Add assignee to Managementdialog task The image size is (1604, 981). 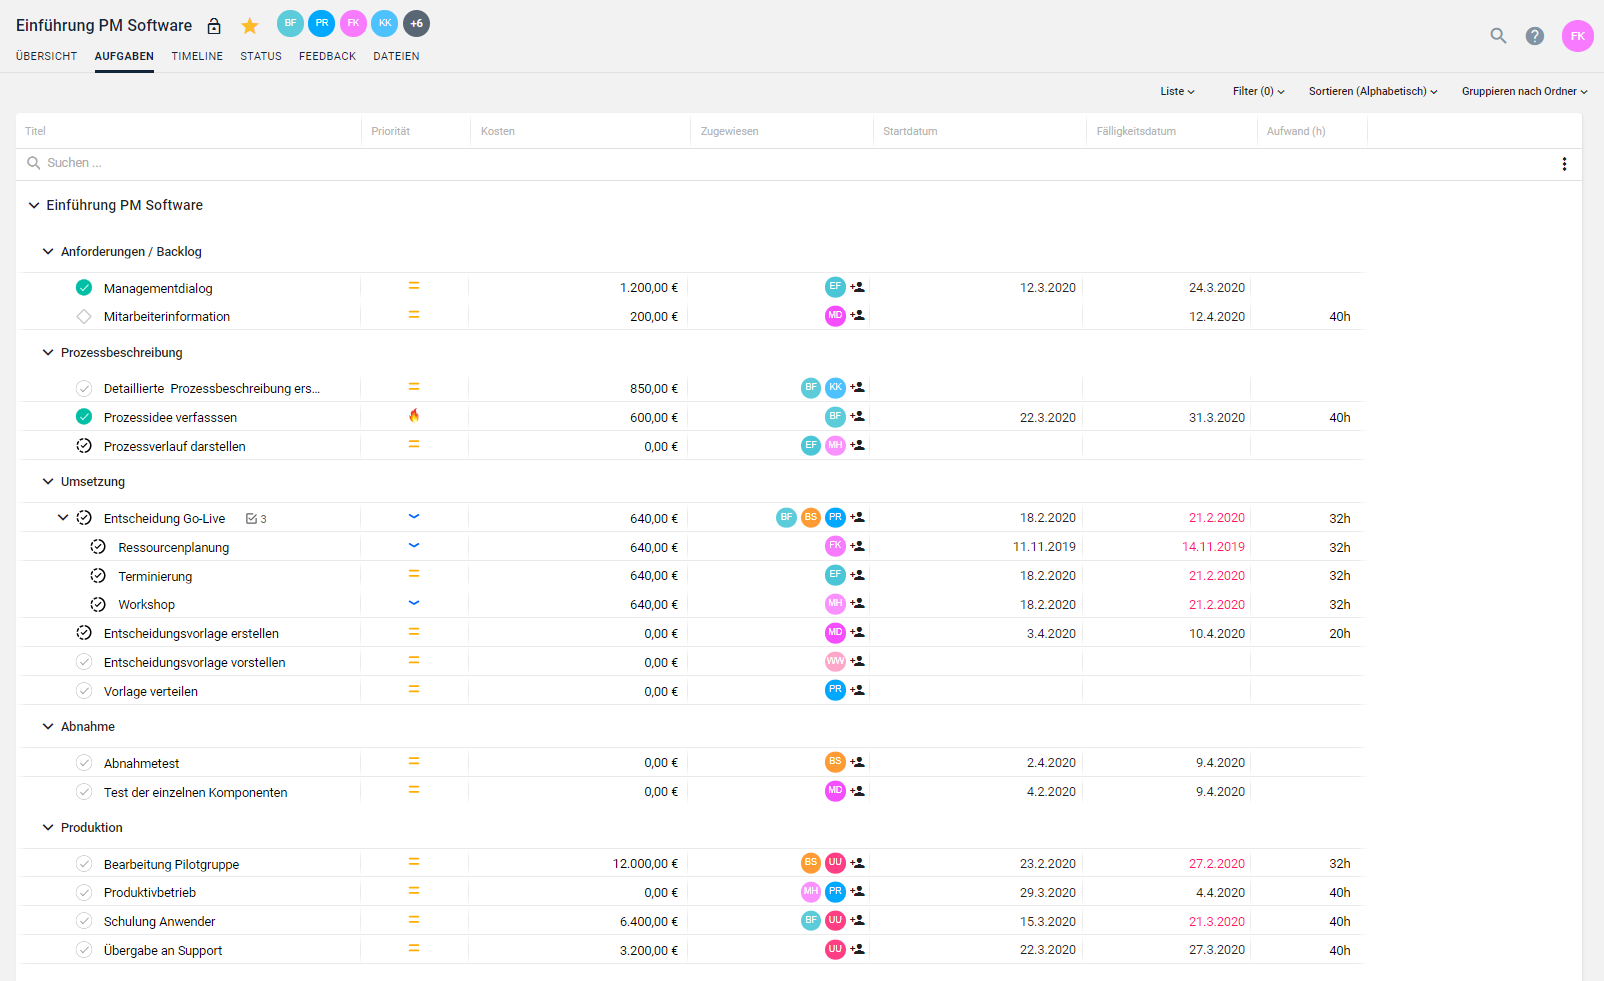858,287
